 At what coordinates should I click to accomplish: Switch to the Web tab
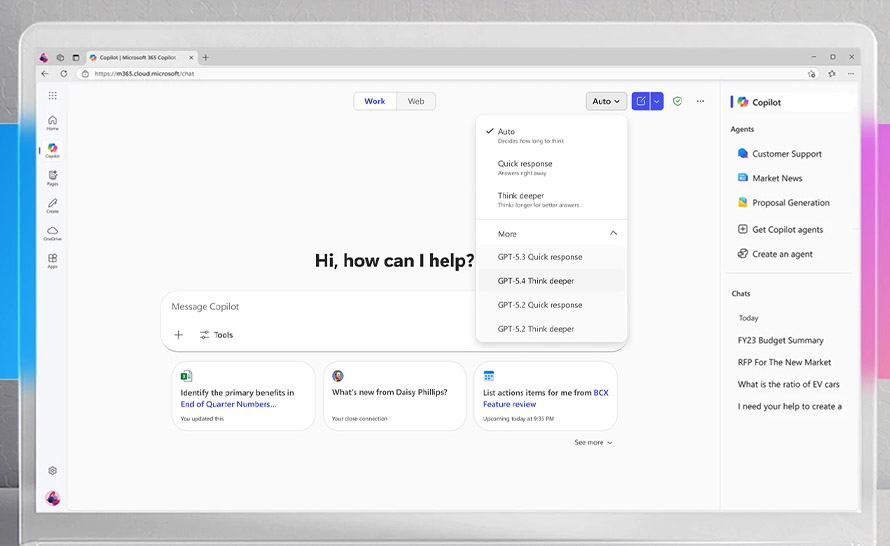coord(415,101)
